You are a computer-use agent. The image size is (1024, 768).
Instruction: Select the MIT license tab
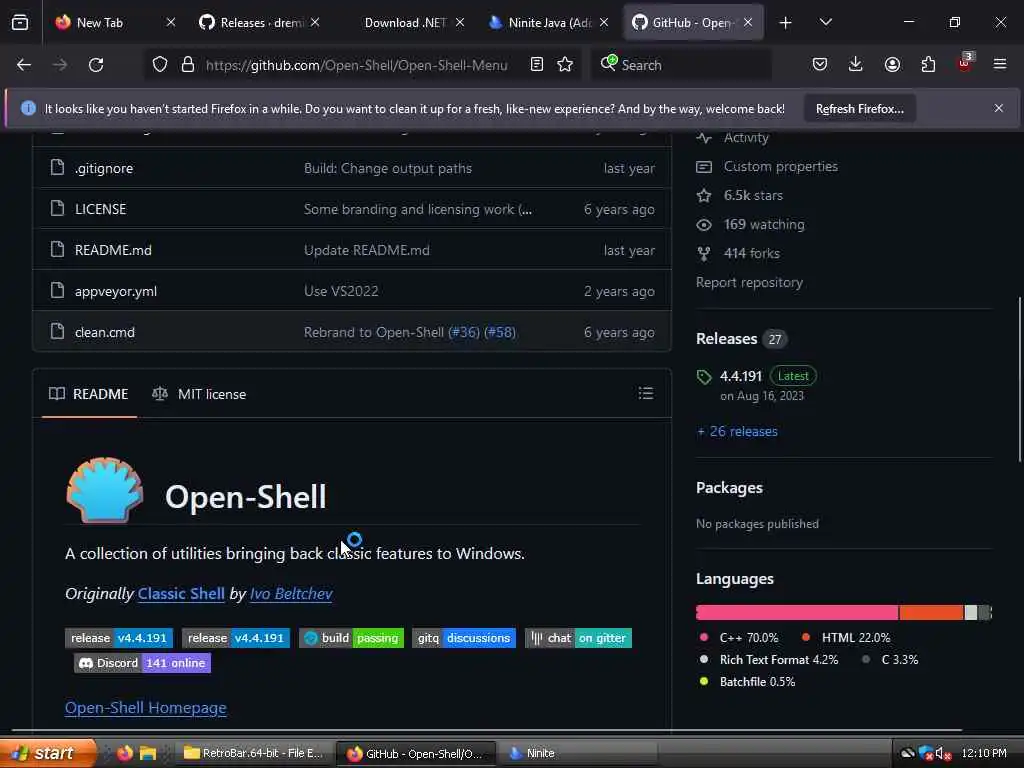pyautogui.click(x=199, y=394)
